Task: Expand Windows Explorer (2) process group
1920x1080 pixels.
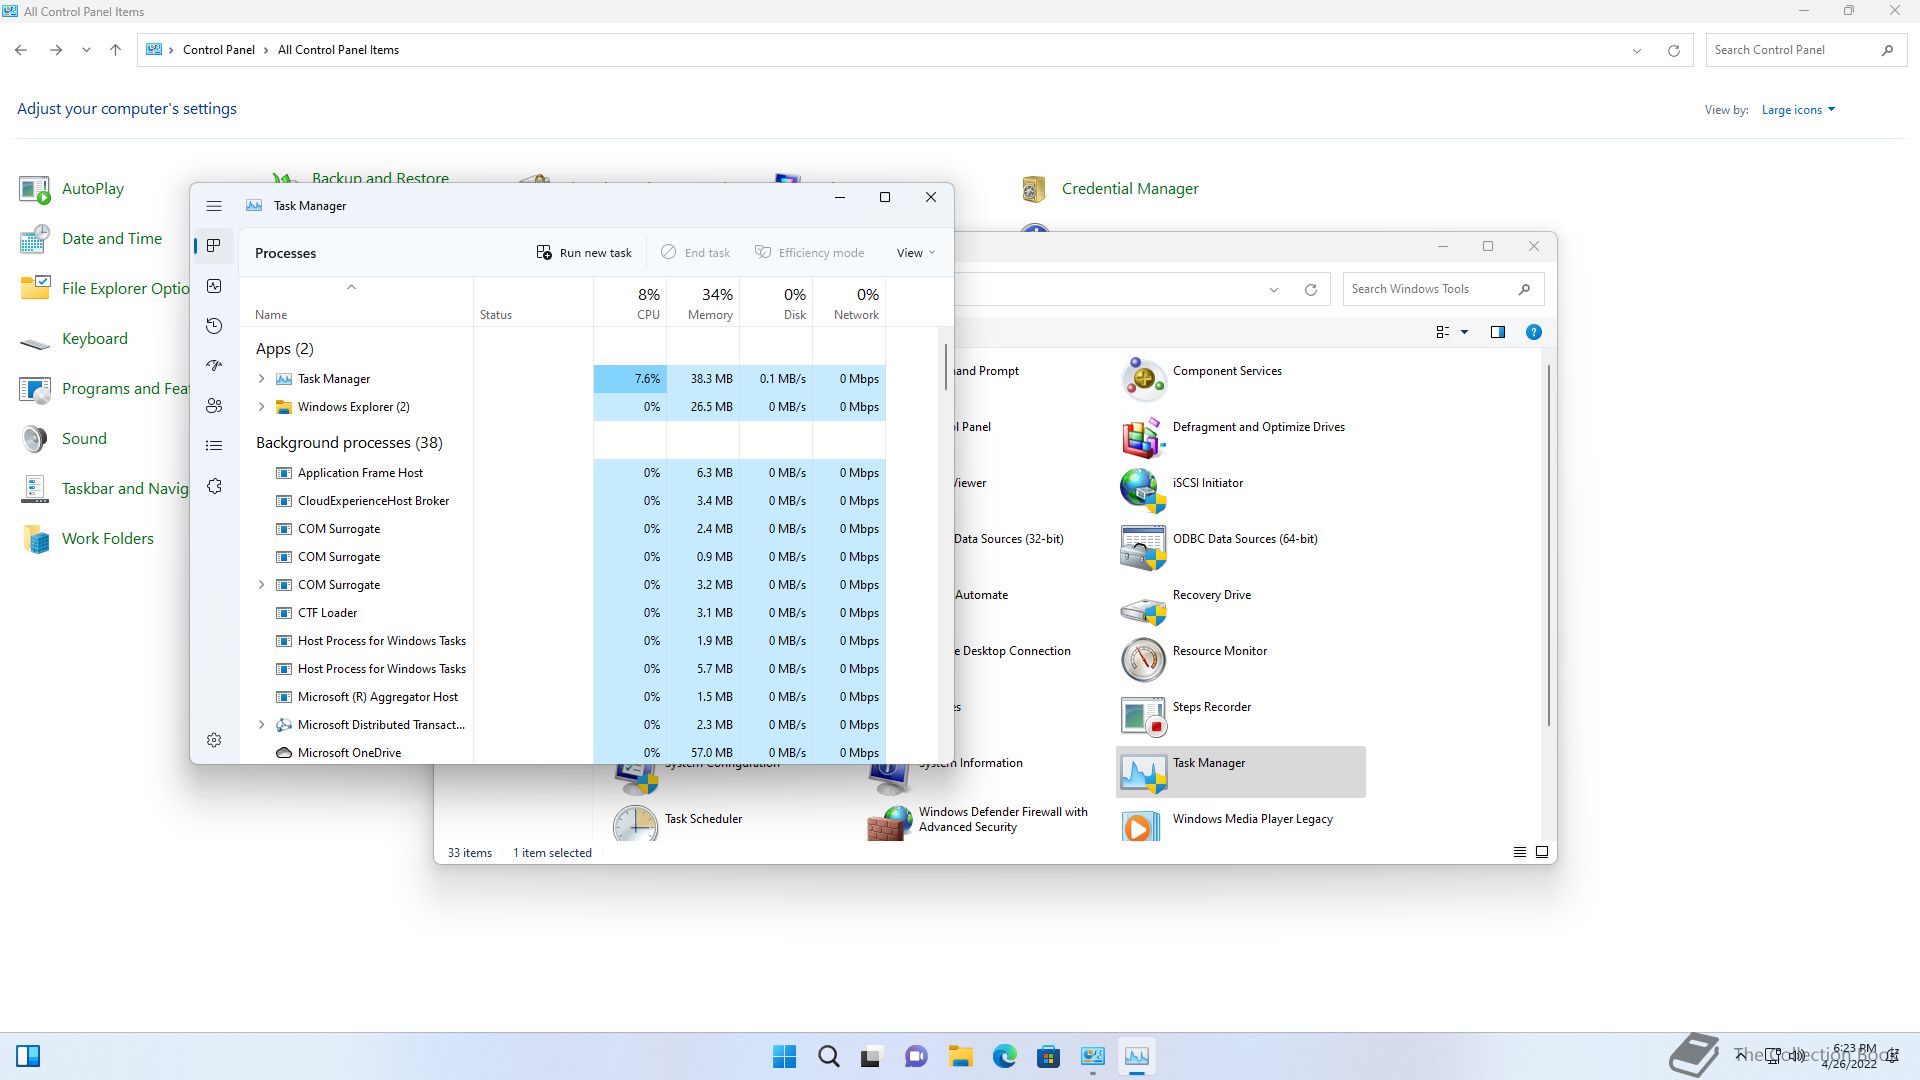Action: tap(262, 407)
